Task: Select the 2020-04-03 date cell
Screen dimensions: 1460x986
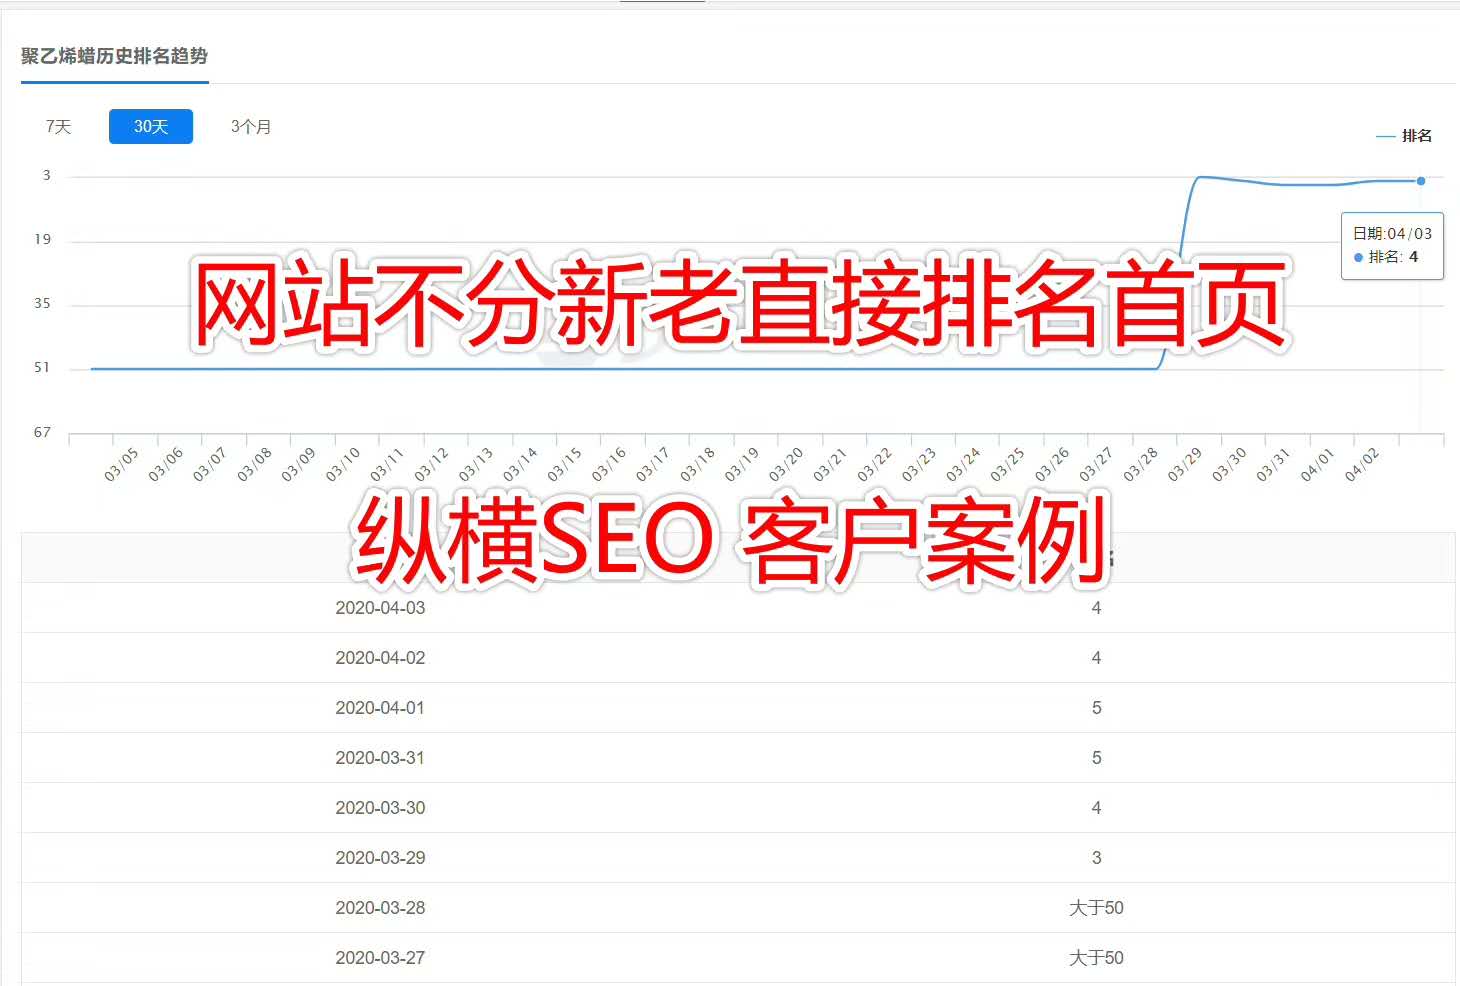Action: pos(380,608)
